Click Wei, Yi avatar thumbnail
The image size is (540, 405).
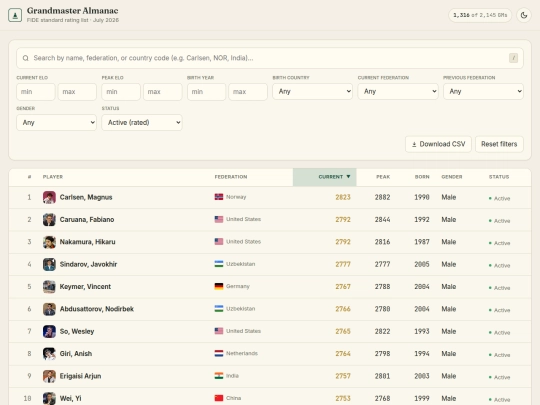[x=49, y=398]
